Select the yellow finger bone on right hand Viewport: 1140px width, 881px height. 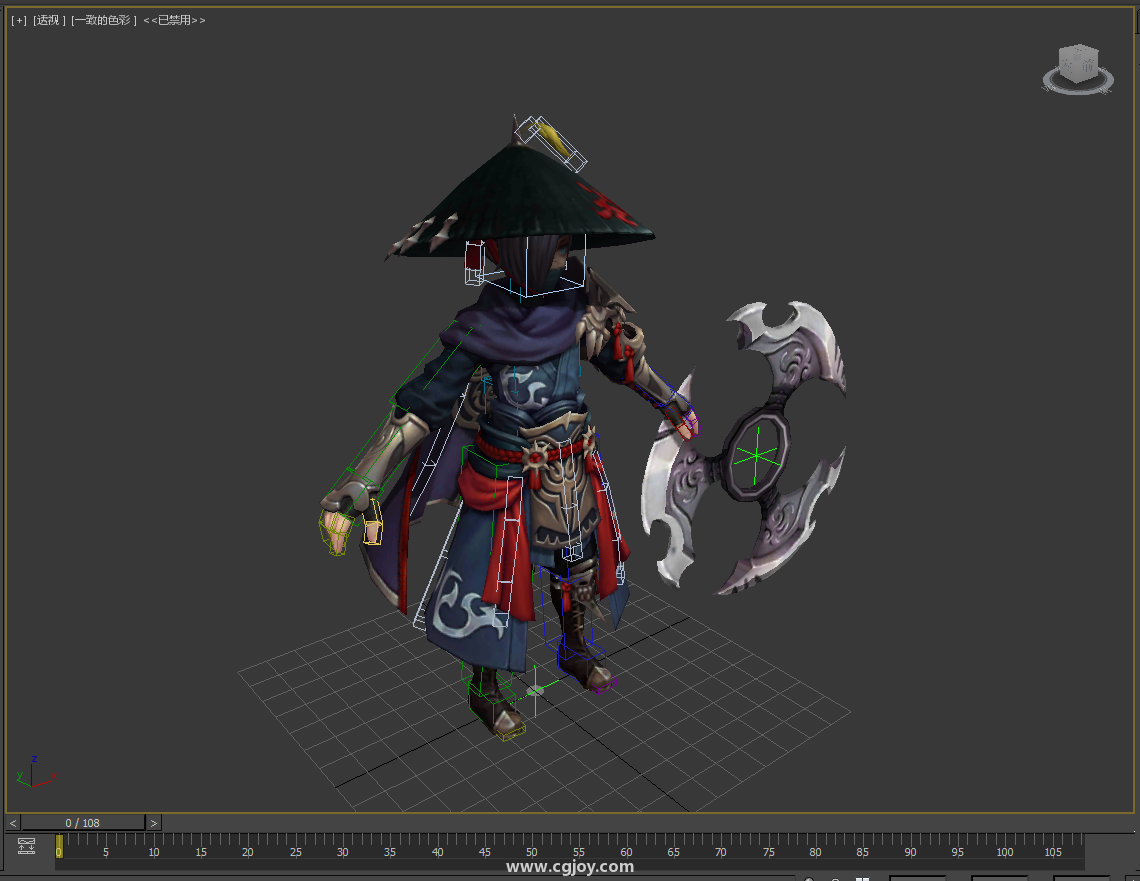pyautogui.click(x=373, y=522)
